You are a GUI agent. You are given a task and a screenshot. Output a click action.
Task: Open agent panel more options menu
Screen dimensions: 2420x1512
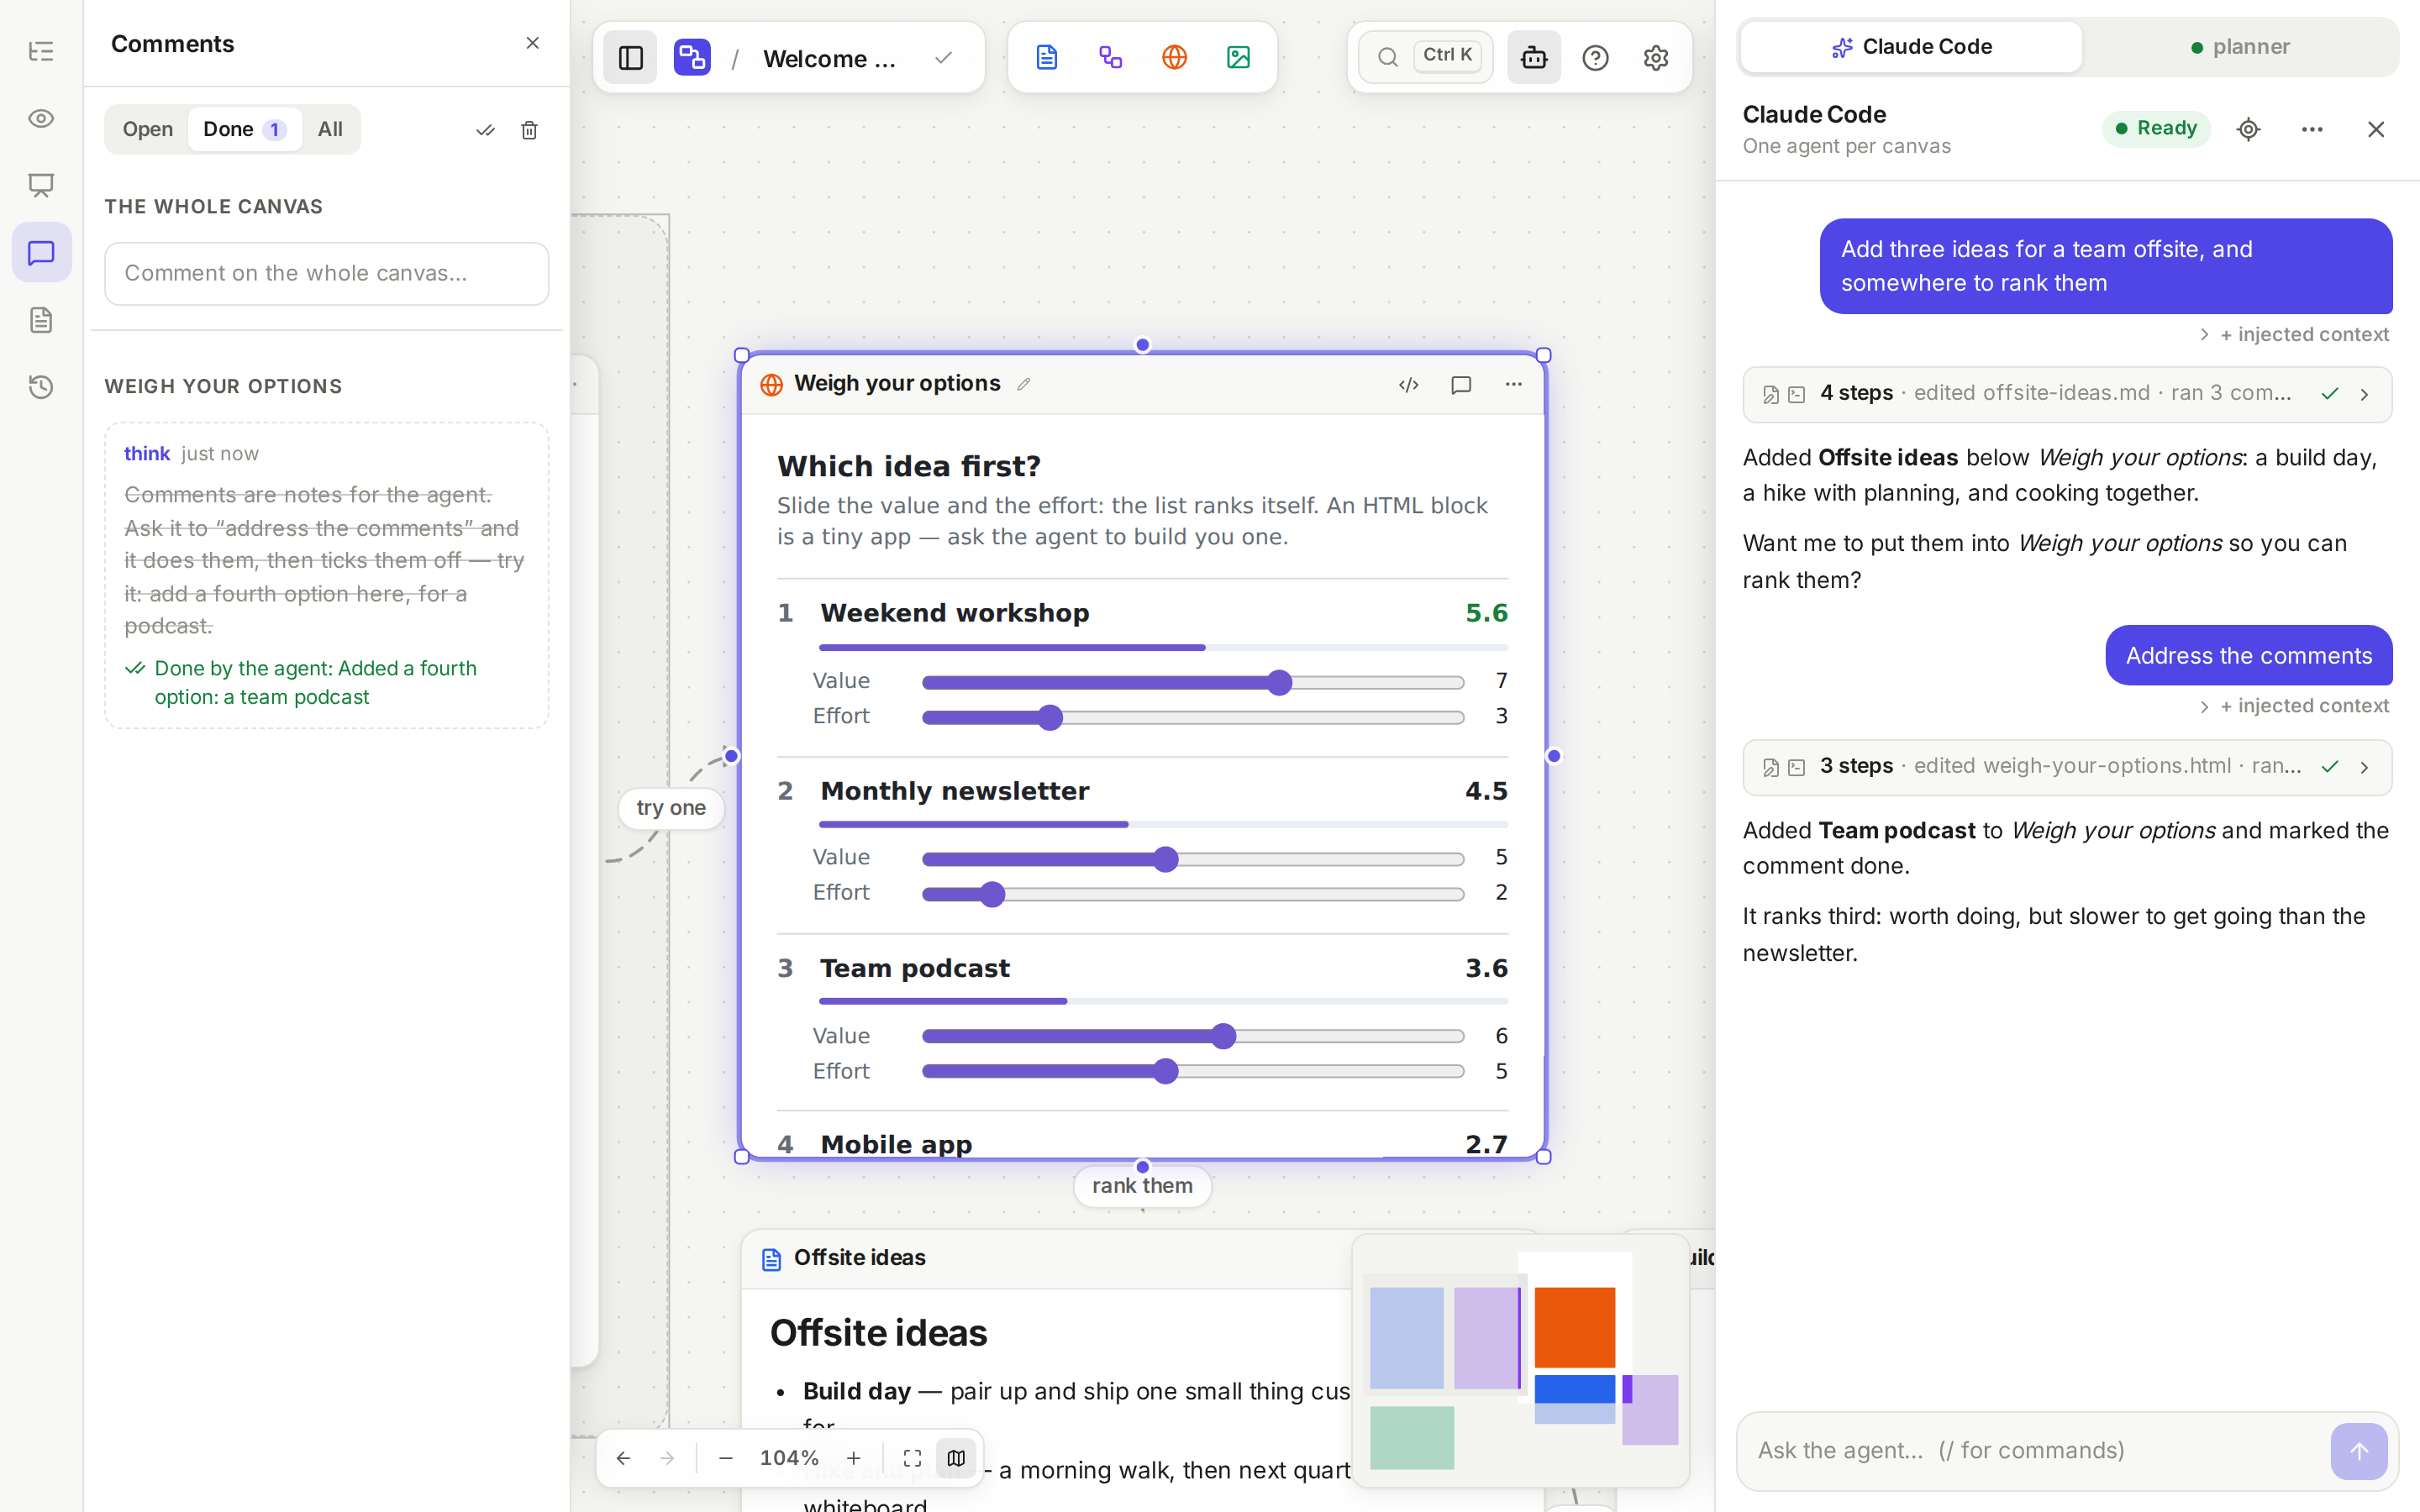[2312, 129]
